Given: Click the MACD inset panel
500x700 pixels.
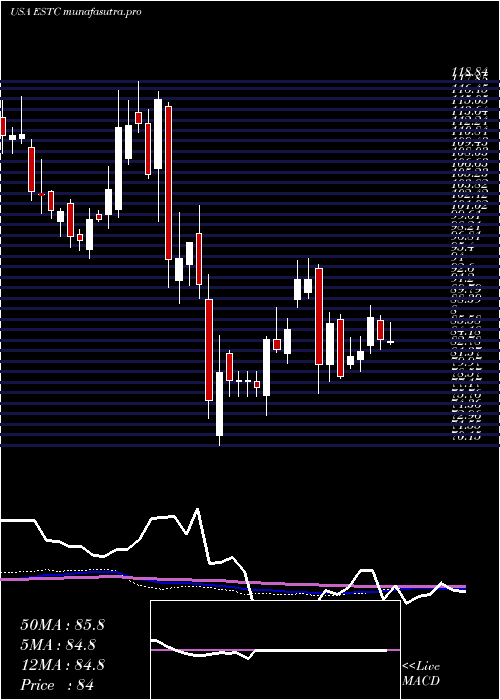Looking at the screenshot, I should (x=275, y=650).
